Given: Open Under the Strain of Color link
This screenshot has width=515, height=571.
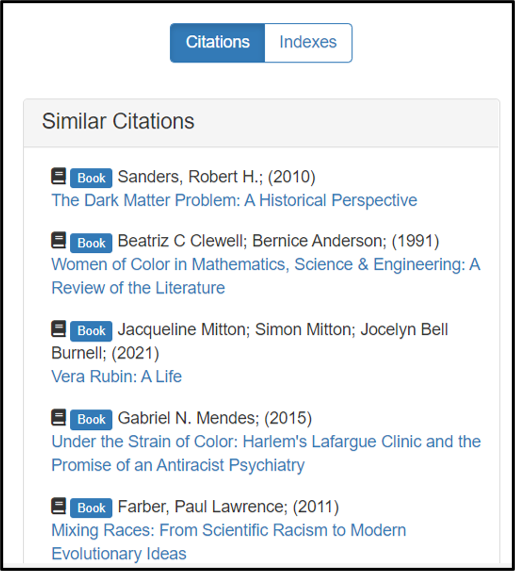Looking at the screenshot, I should click(x=266, y=453).
